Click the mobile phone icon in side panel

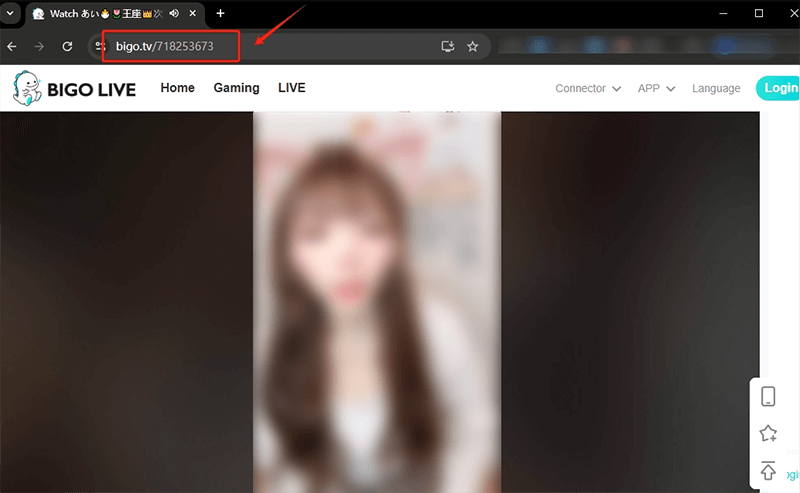[x=768, y=397]
